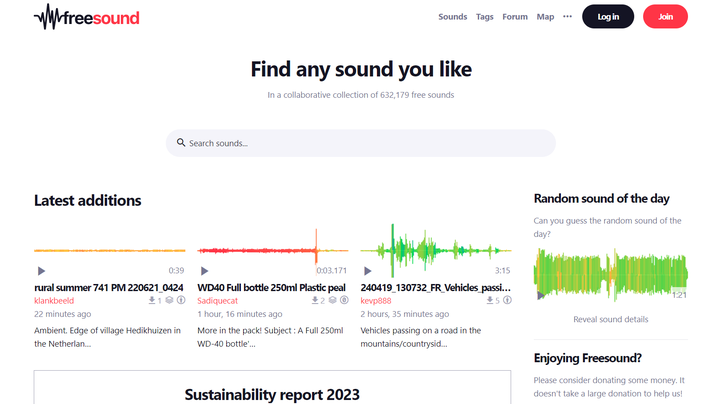Open WD40 Full bottle 250ml Plastic peal
The image size is (720, 404).
tap(271, 287)
